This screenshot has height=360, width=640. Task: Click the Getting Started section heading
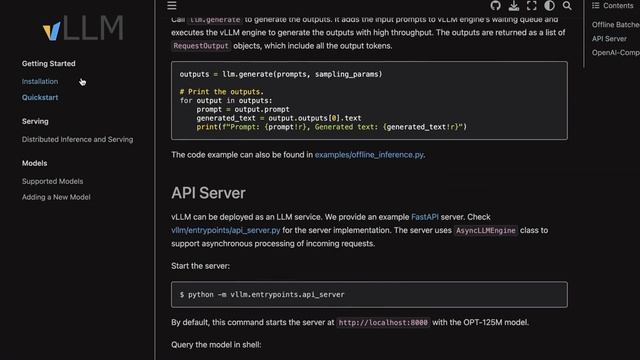[x=49, y=63]
